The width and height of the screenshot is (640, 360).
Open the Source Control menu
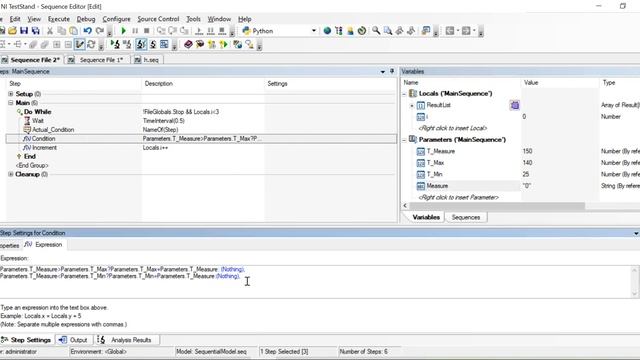[158, 19]
